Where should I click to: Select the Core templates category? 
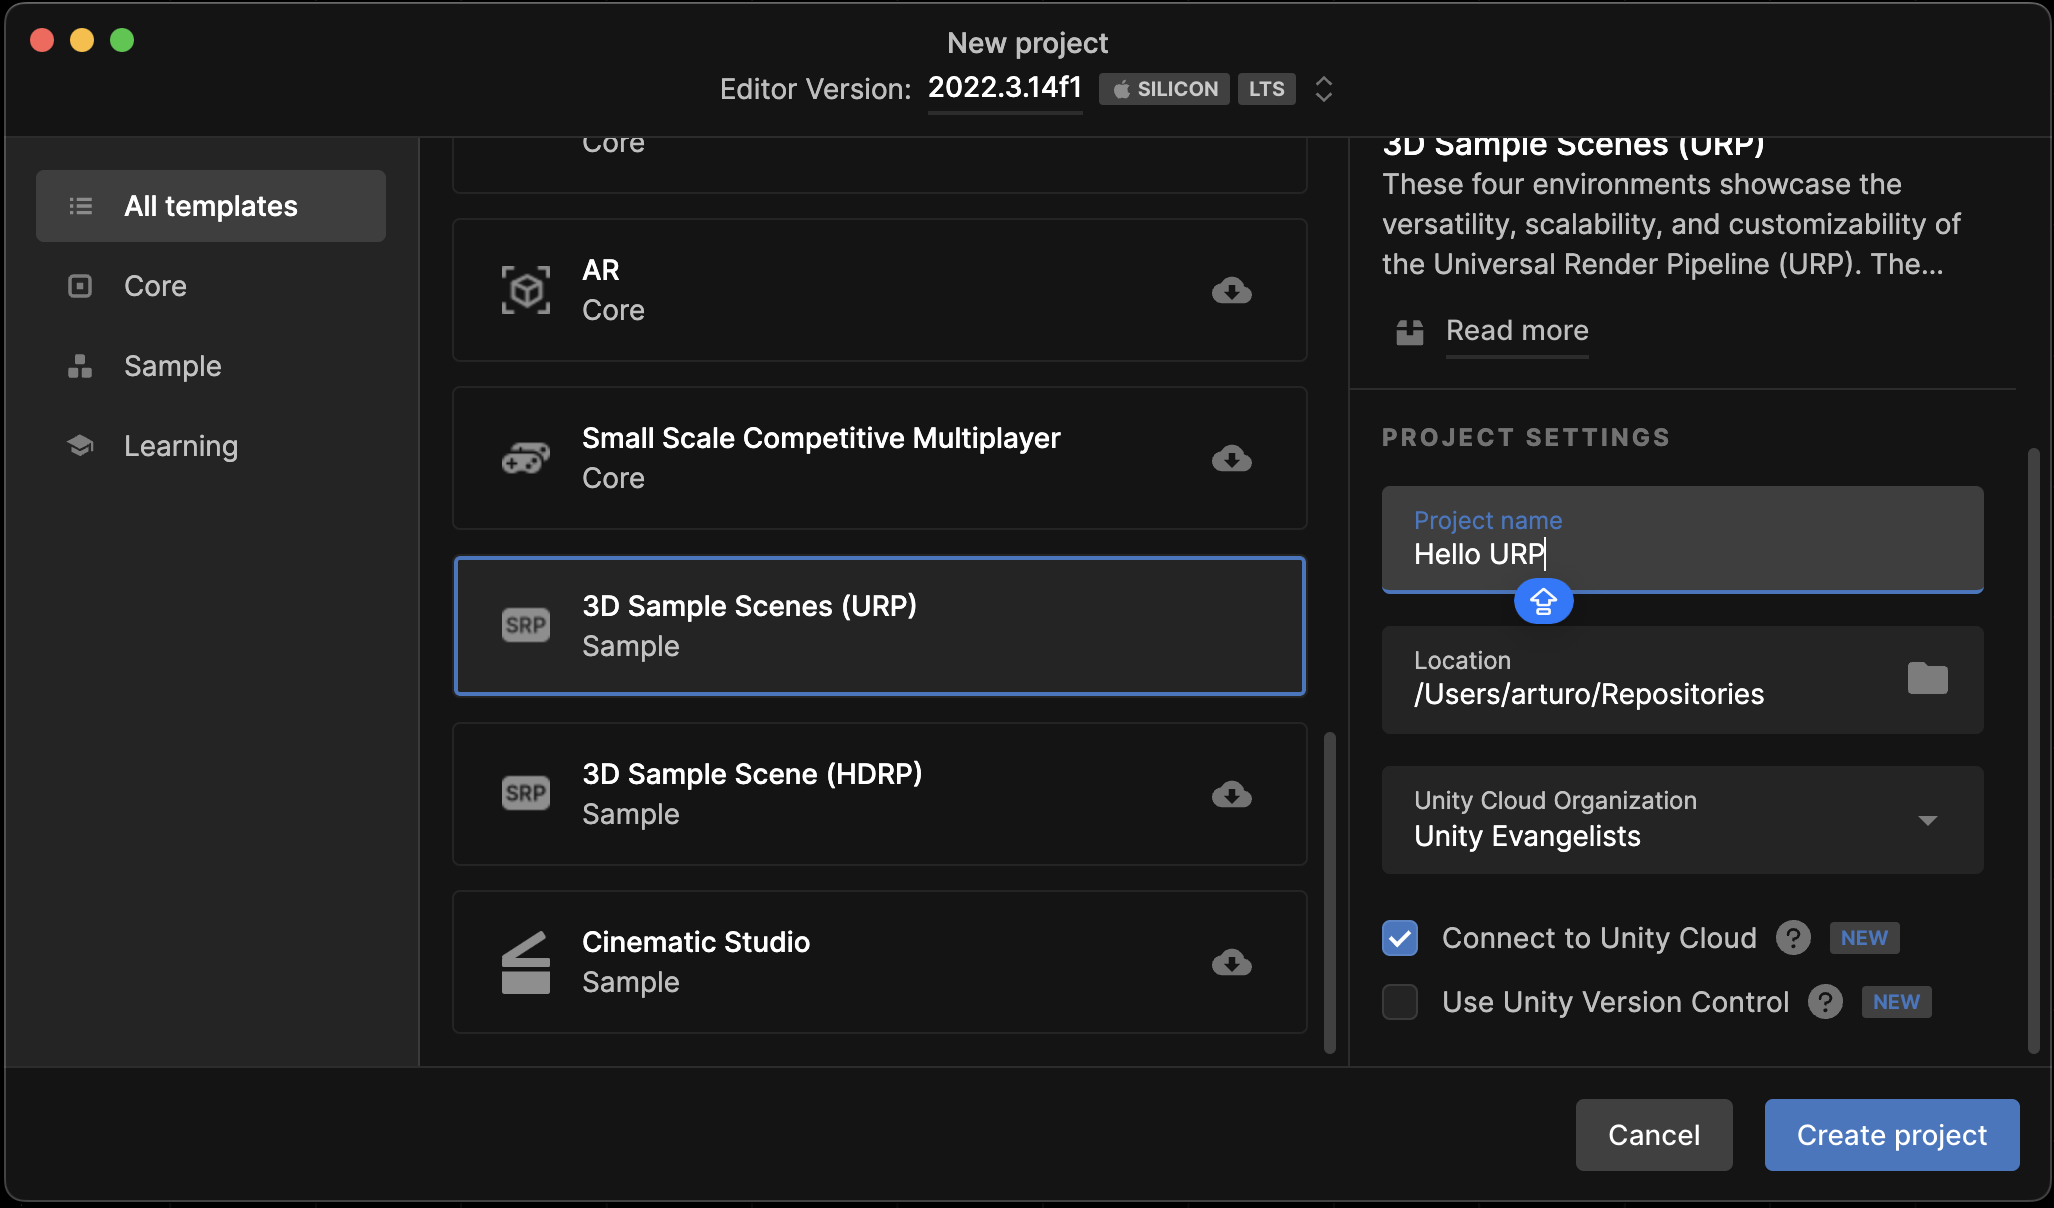(x=155, y=286)
